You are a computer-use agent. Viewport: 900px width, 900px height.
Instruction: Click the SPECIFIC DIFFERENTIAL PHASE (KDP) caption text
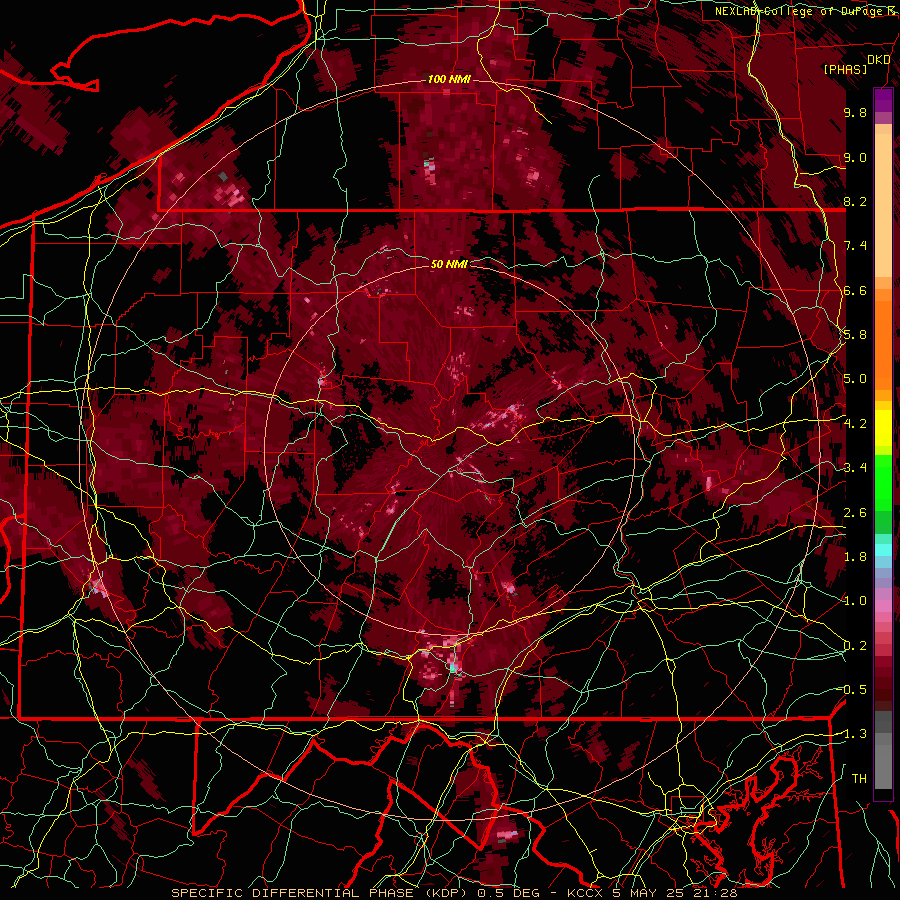[x=320, y=893]
